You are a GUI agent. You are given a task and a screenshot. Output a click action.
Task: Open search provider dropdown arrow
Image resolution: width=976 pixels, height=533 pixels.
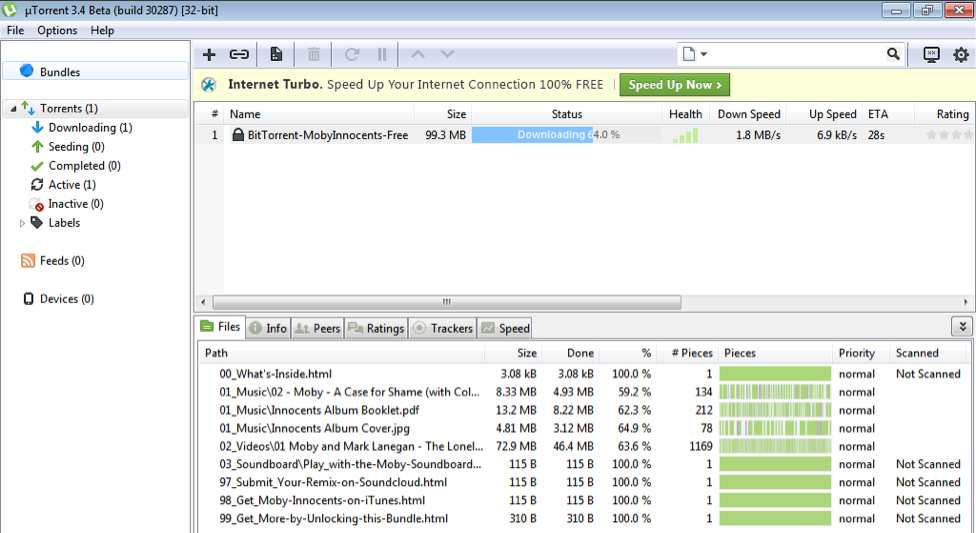(704, 54)
